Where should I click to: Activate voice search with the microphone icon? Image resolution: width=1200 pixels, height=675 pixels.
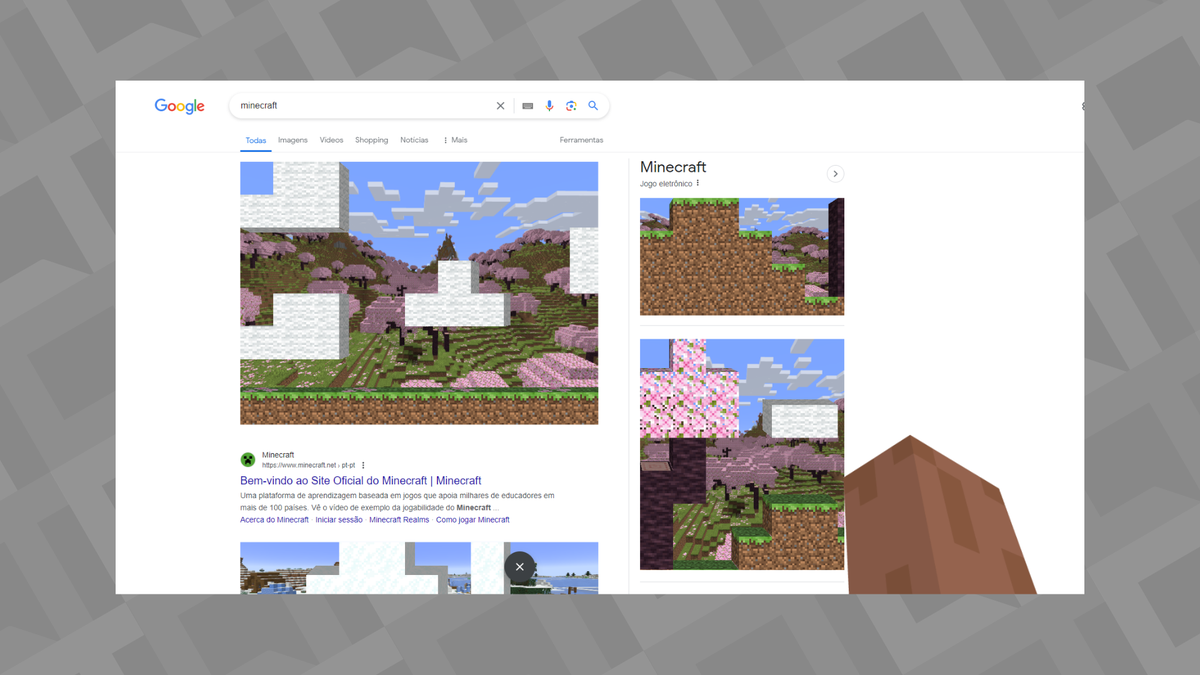point(549,105)
